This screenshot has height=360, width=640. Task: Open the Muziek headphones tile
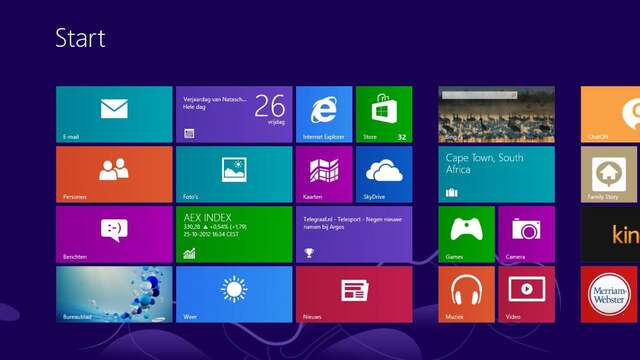(x=467, y=294)
